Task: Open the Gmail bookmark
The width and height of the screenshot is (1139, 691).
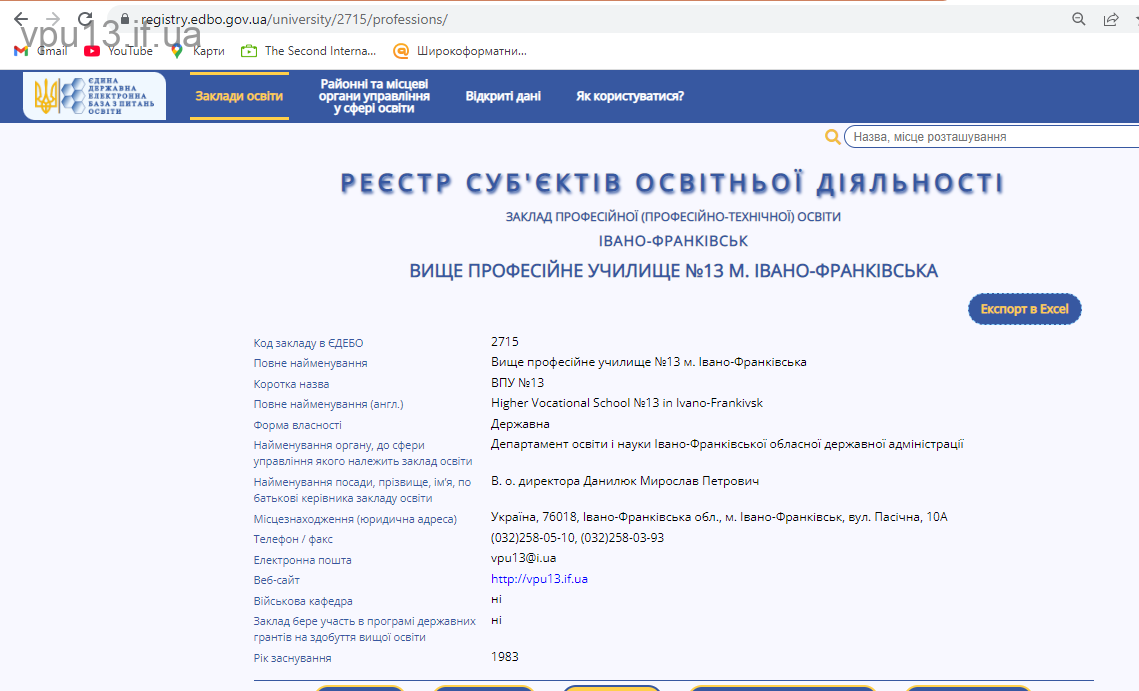Action: click(x=41, y=51)
